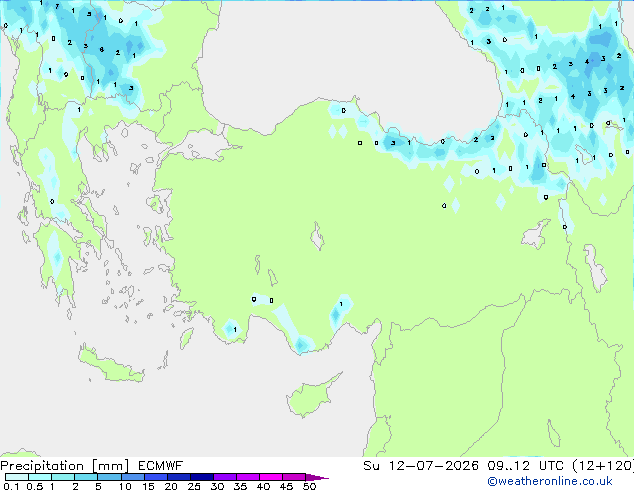Click the 15–20 mm legend swatch
Viewport: 634px width, 490px height.
coord(156,477)
